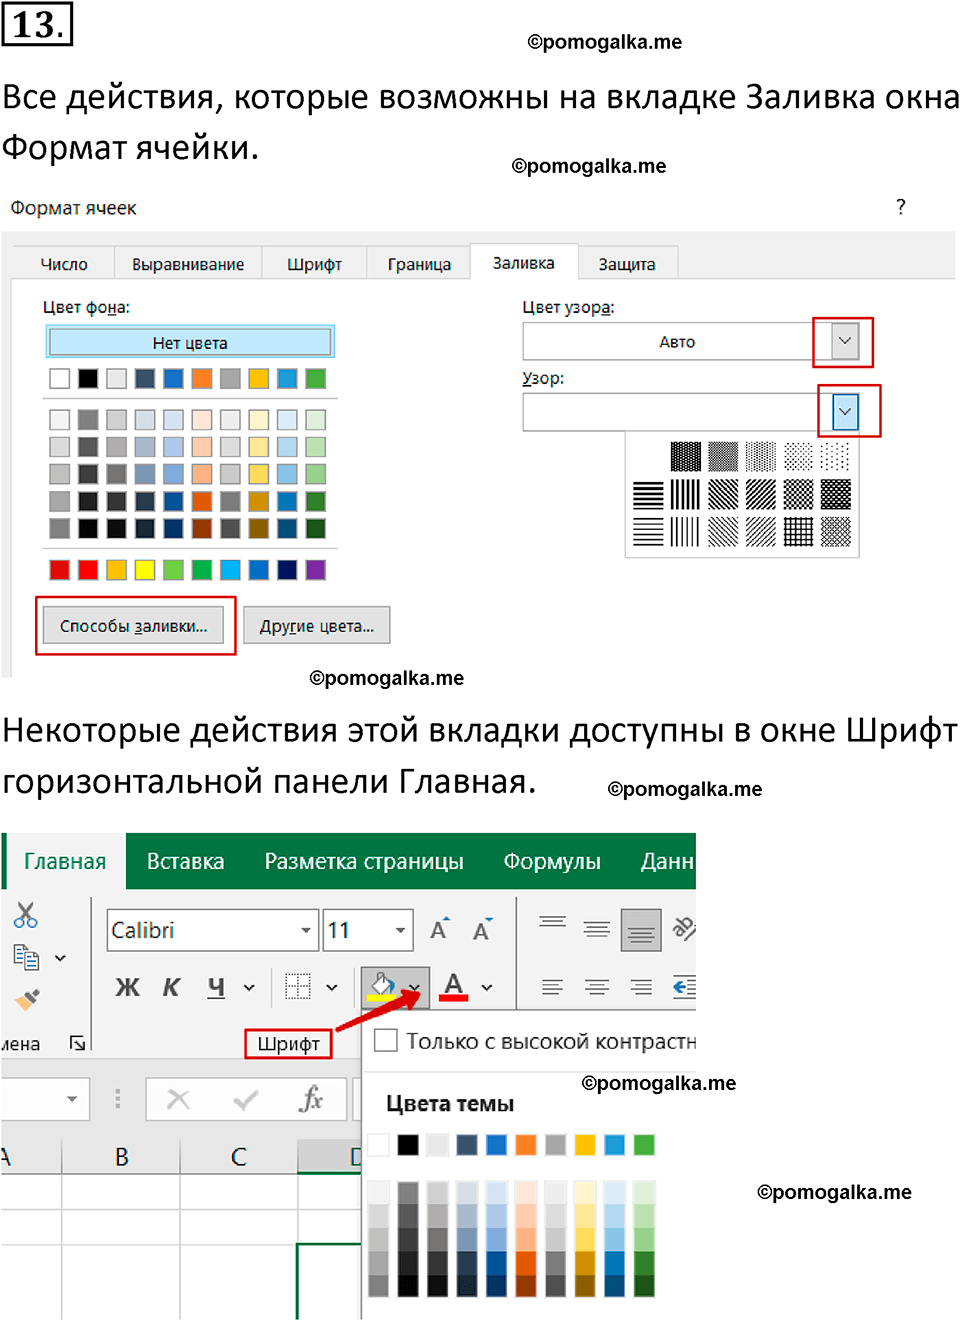Increase font size with larger A icon
Image resolution: width=960 pixels, height=1321 pixels.
click(x=439, y=929)
